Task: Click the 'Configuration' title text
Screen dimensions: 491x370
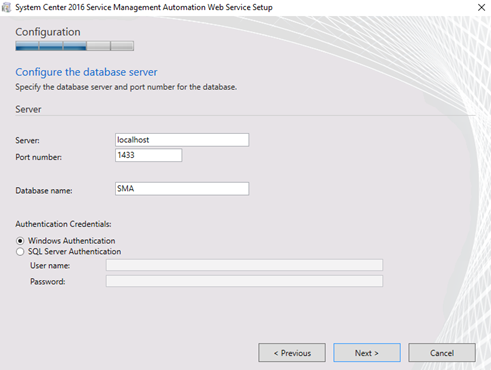Action: 48,32
